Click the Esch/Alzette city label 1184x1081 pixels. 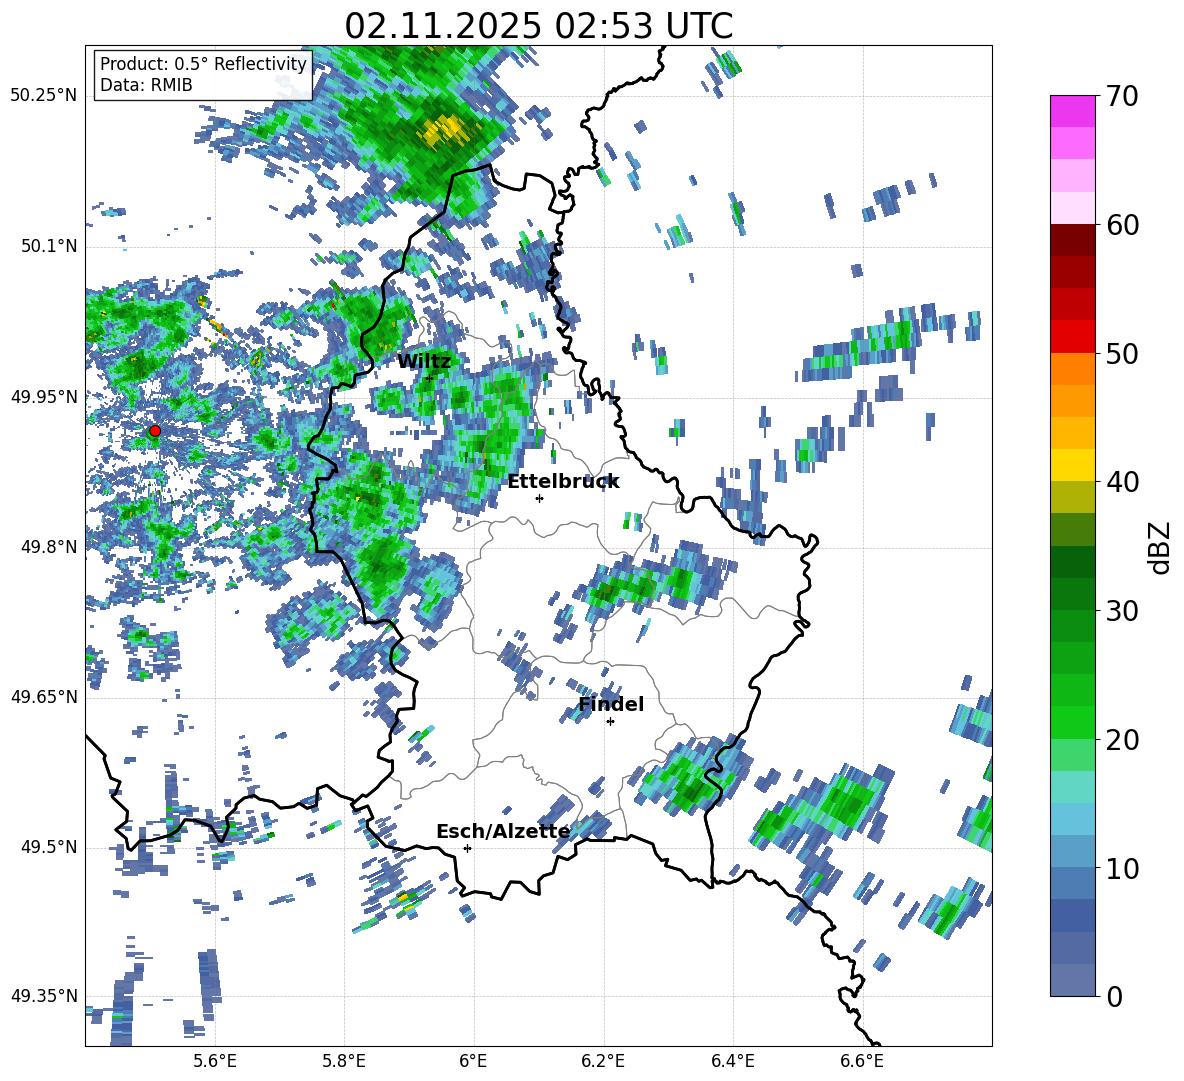pos(503,832)
